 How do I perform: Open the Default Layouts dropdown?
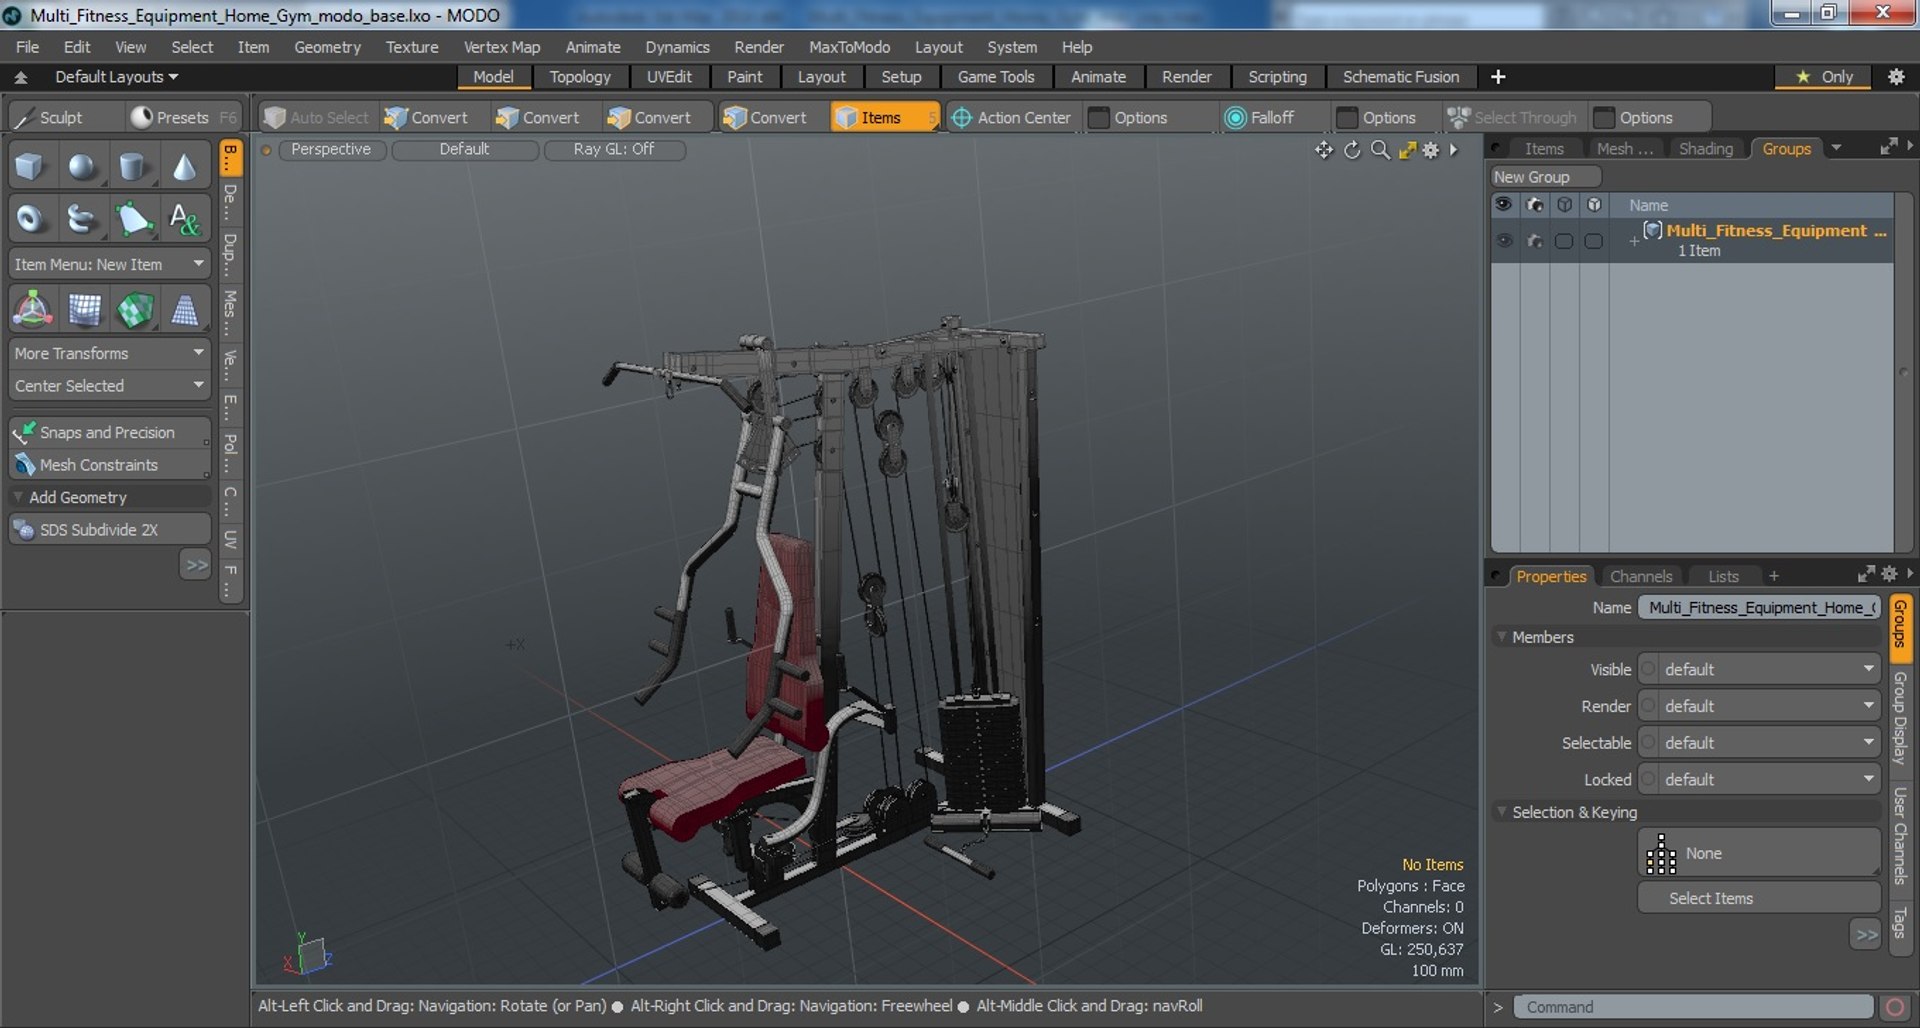pyautogui.click(x=116, y=77)
